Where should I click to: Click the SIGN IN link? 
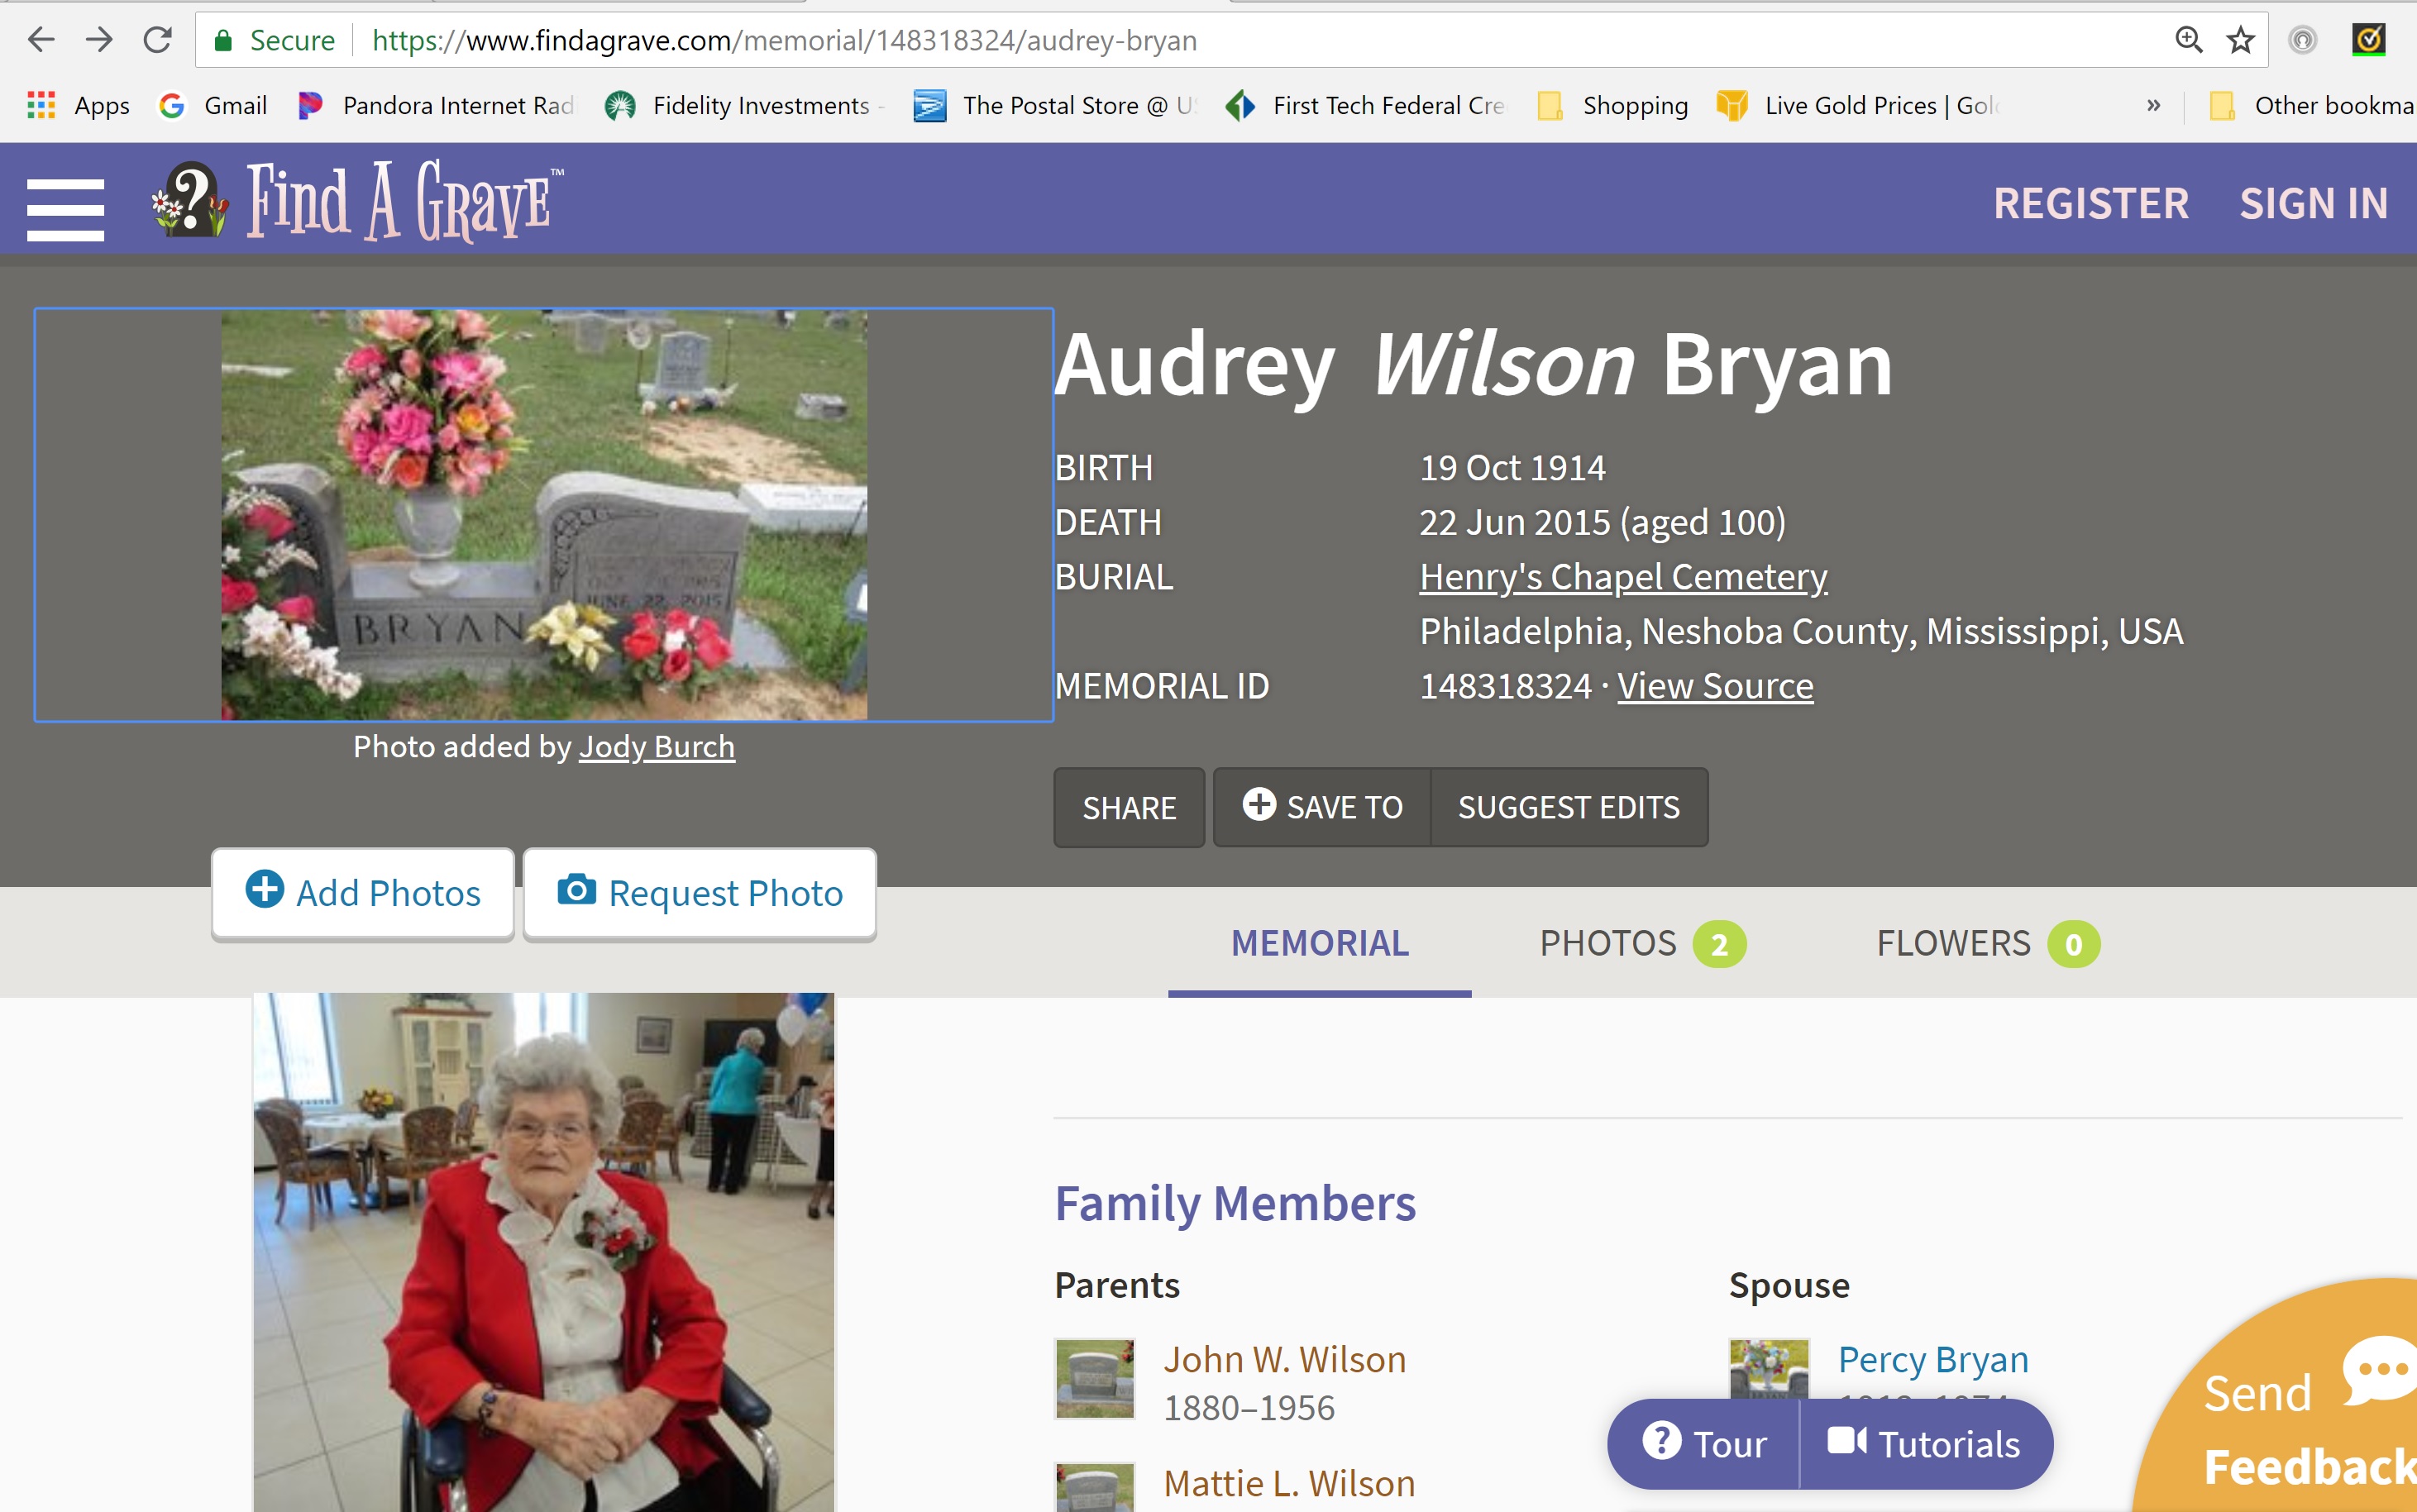point(2313,204)
